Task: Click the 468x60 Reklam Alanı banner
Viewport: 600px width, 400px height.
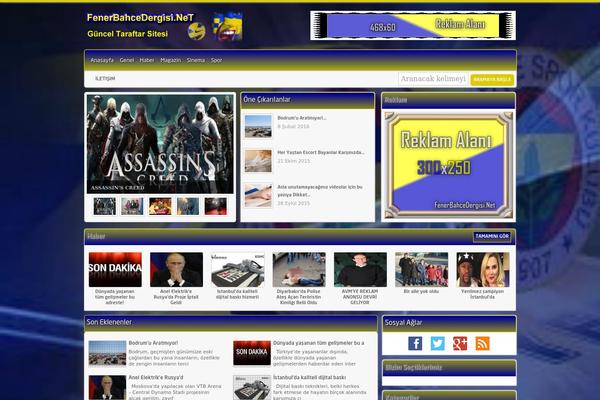Action: [x=413, y=26]
